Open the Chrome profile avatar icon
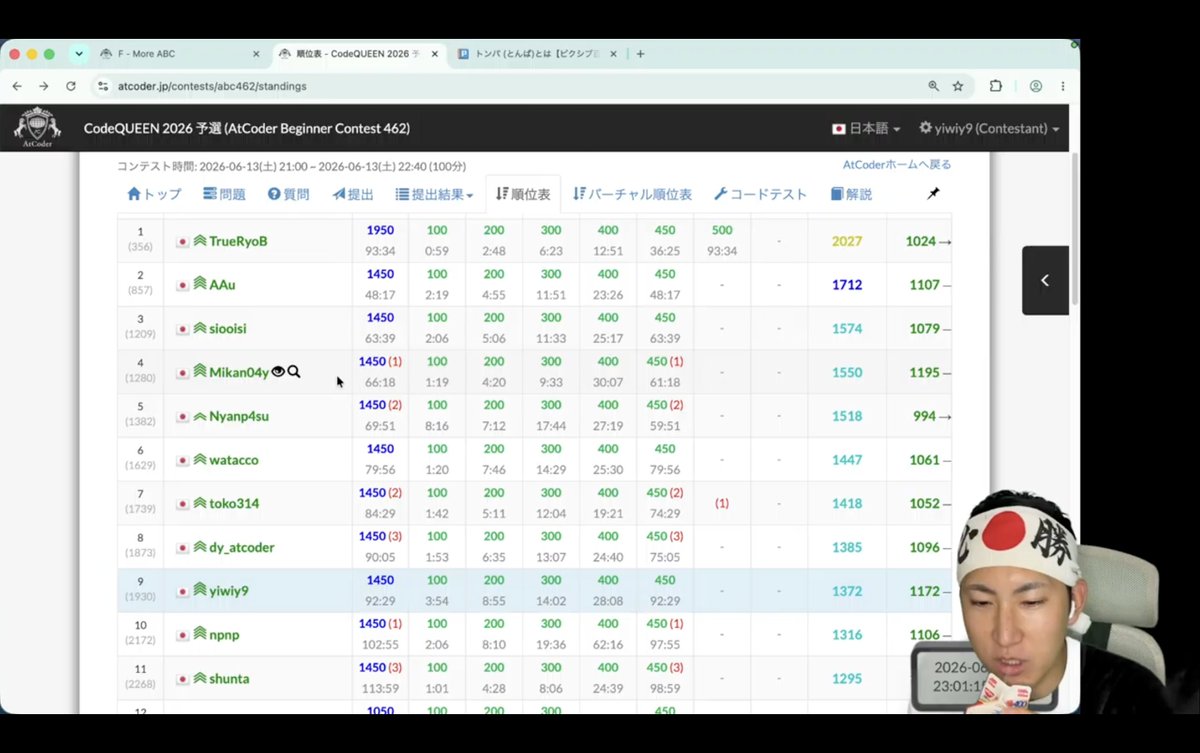Image resolution: width=1200 pixels, height=753 pixels. click(1036, 86)
